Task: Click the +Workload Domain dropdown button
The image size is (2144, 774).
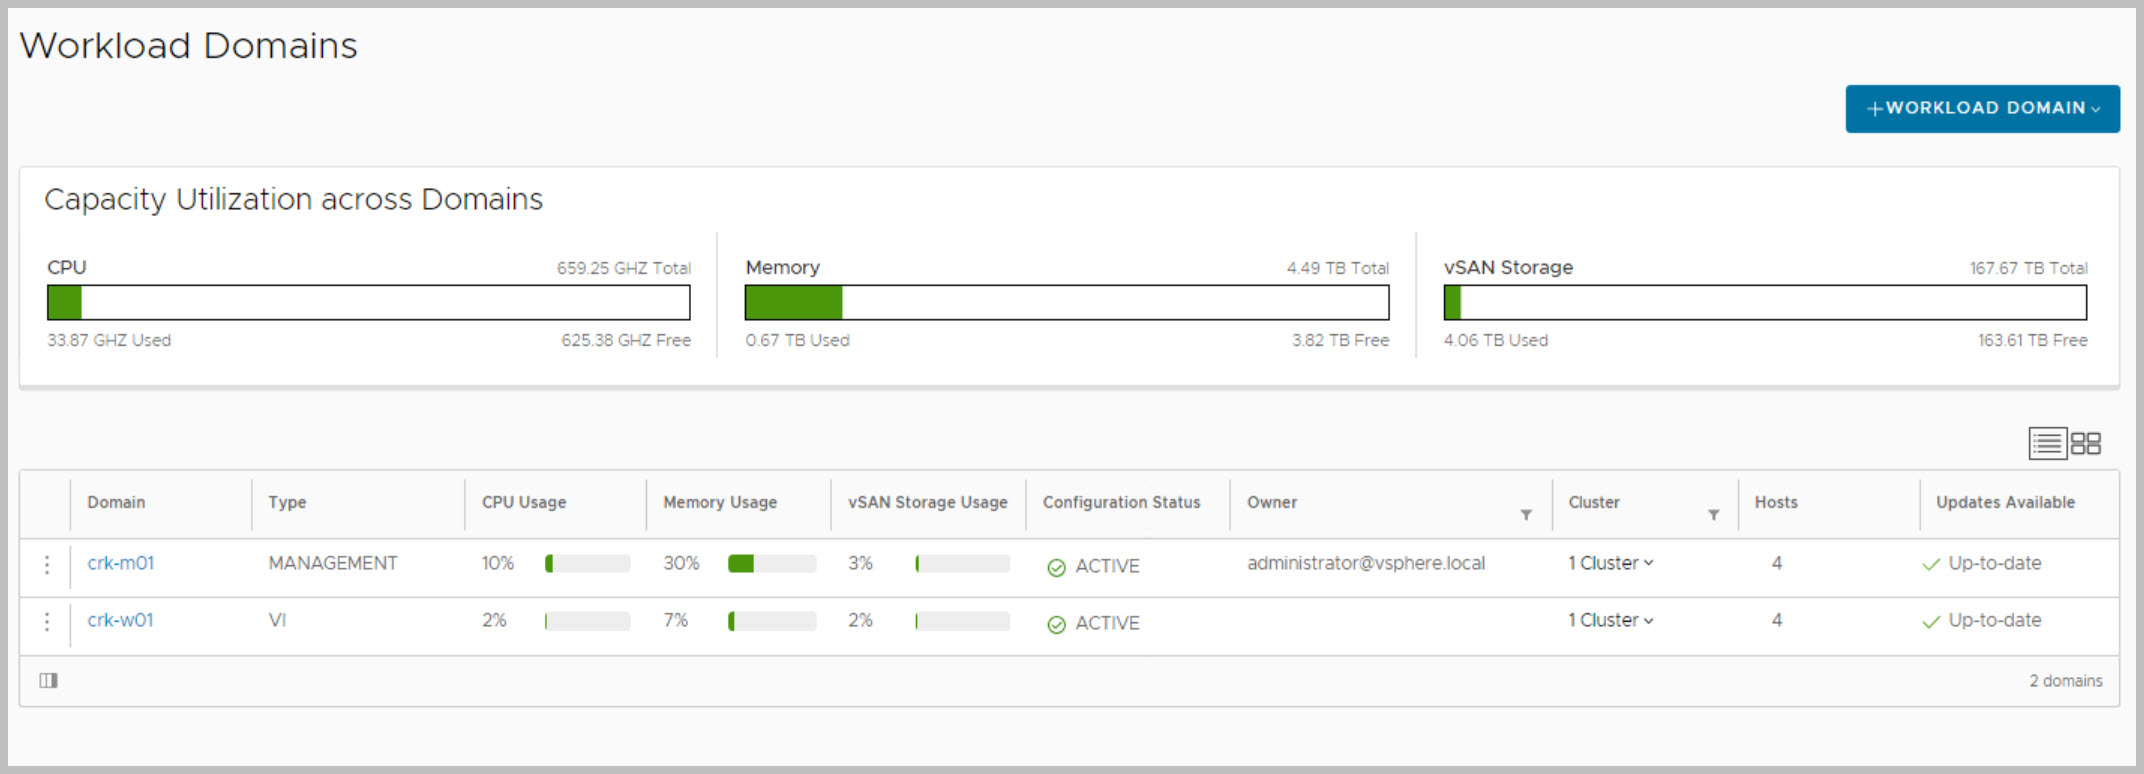Action: point(1982,108)
